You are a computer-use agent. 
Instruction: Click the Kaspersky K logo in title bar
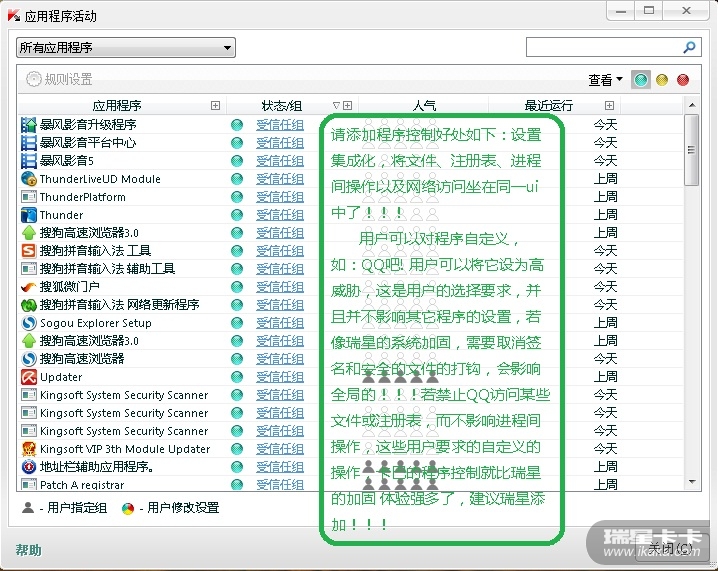click(x=14, y=15)
